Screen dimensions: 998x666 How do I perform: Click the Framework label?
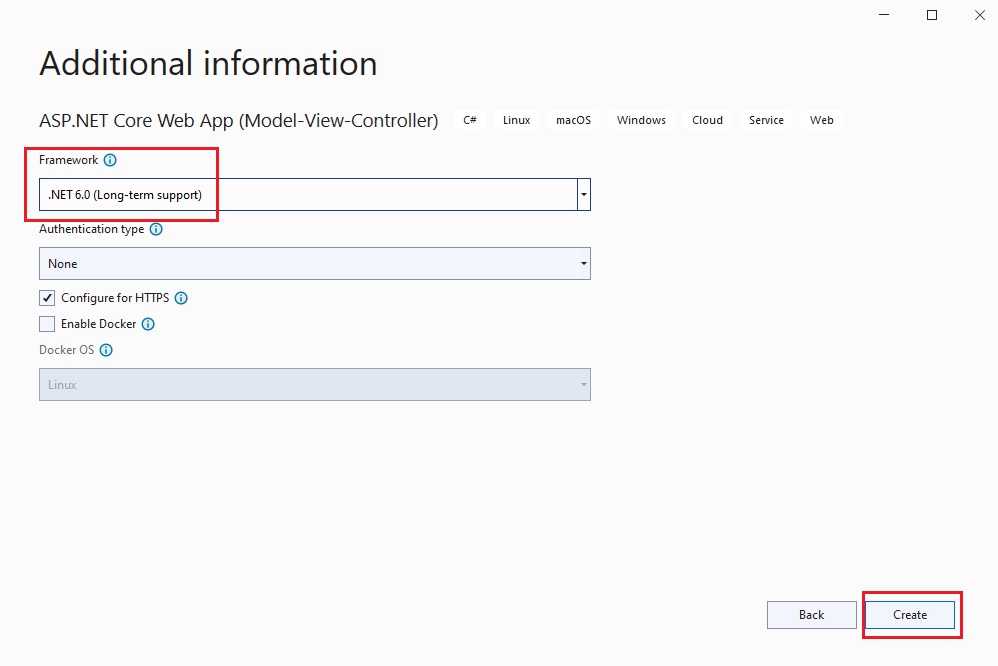pyautogui.click(x=69, y=160)
